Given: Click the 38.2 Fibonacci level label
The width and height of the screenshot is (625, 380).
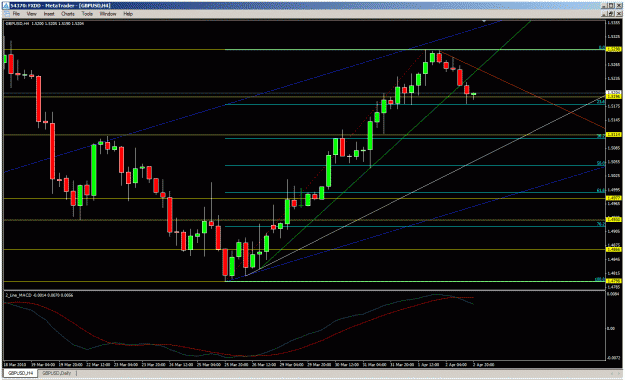Looking at the screenshot, I should pos(601,136).
